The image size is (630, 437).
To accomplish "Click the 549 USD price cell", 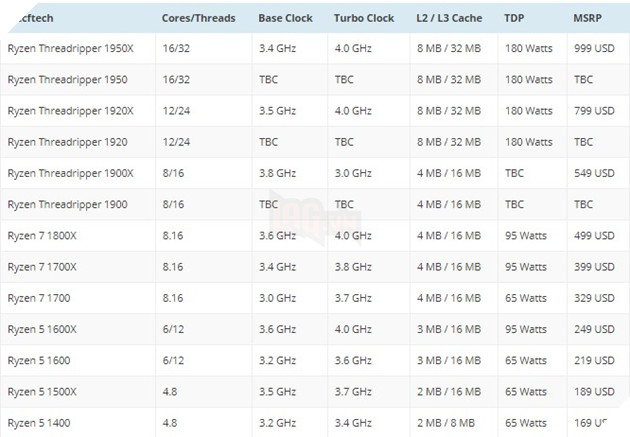I will pos(594,173).
